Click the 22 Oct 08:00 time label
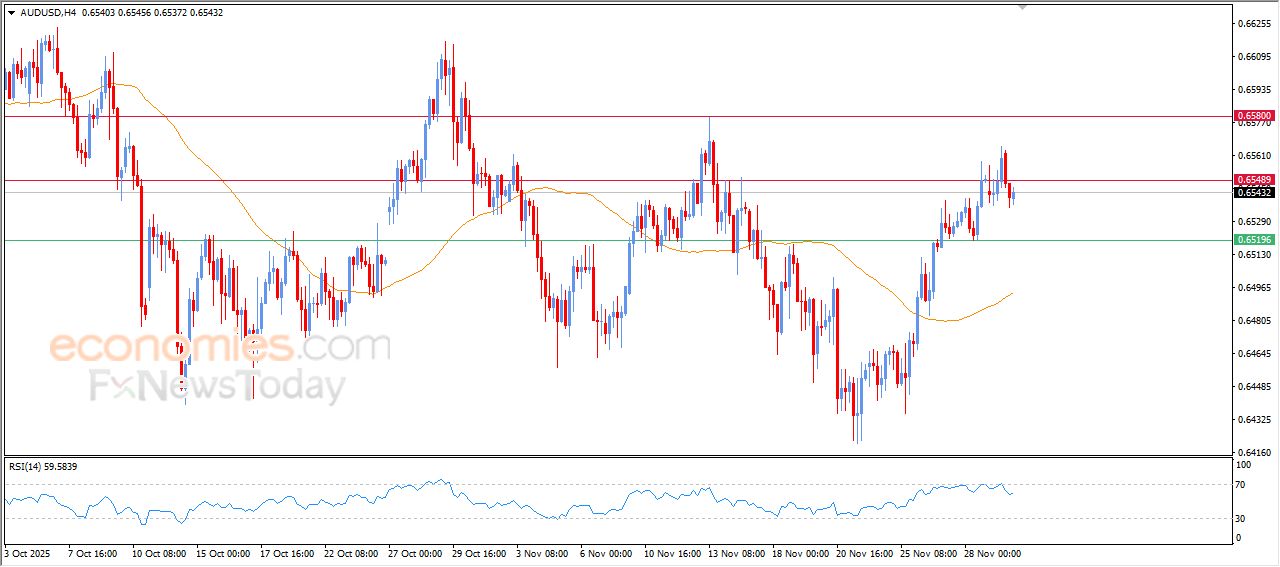Screen dimensions: 1280x567 click(x=351, y=553)
